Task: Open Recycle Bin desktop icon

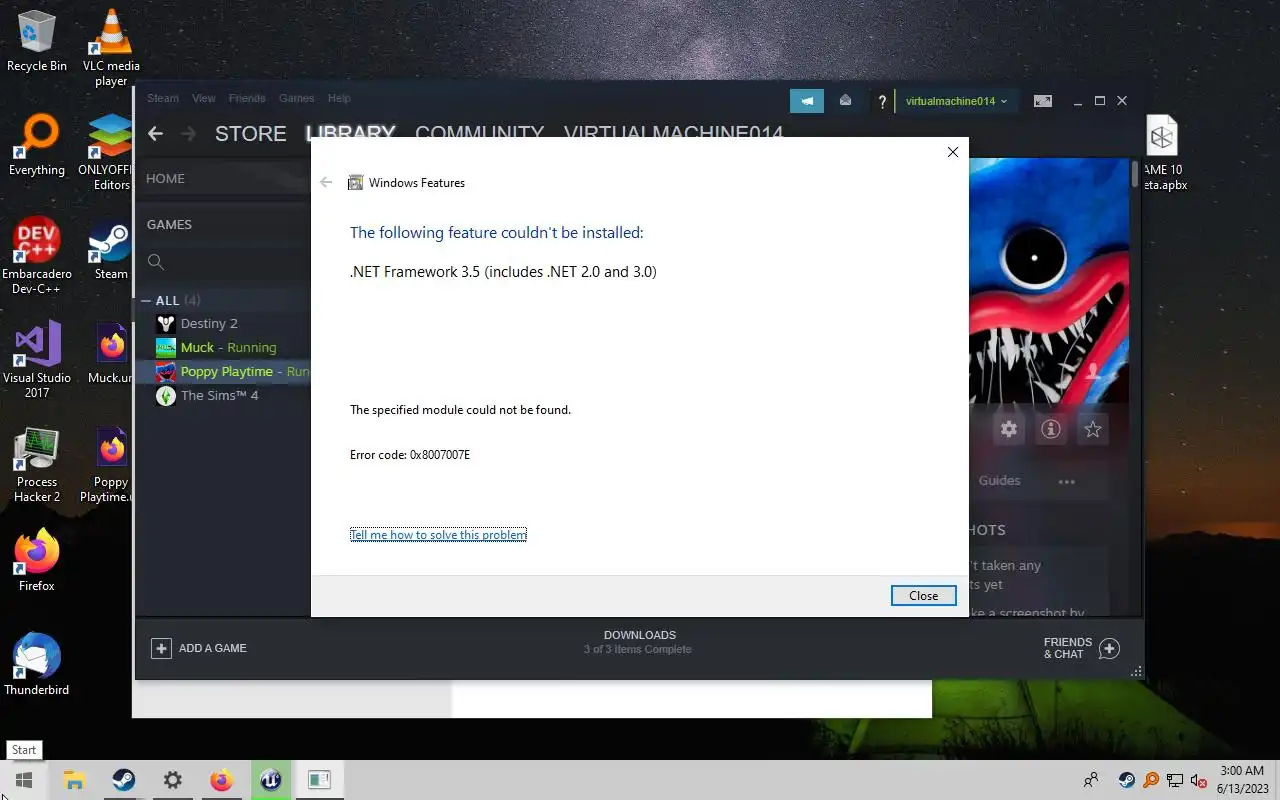Action: coord(37,42)
